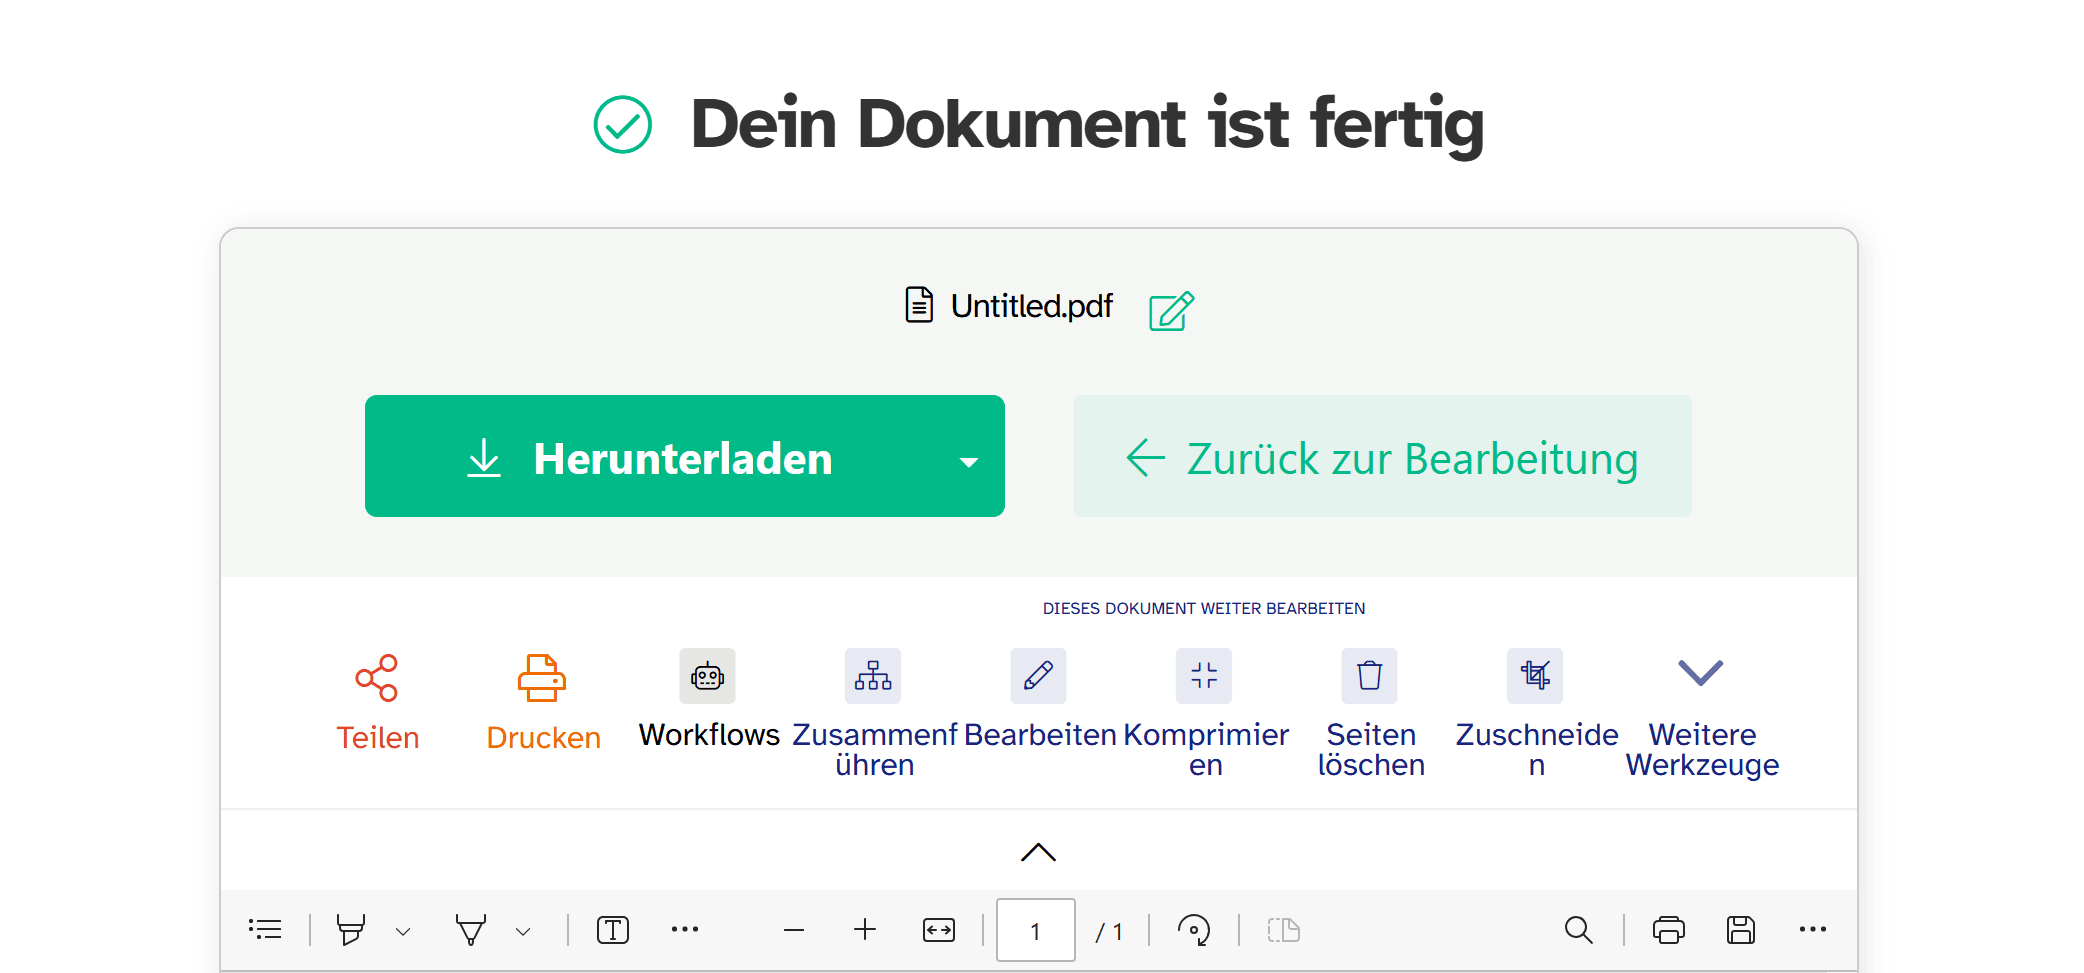Open the Herunterladen dropdown arrow
Image resolution: width=2084 pixels, height=973 pixels.
(x=968, y=461)
